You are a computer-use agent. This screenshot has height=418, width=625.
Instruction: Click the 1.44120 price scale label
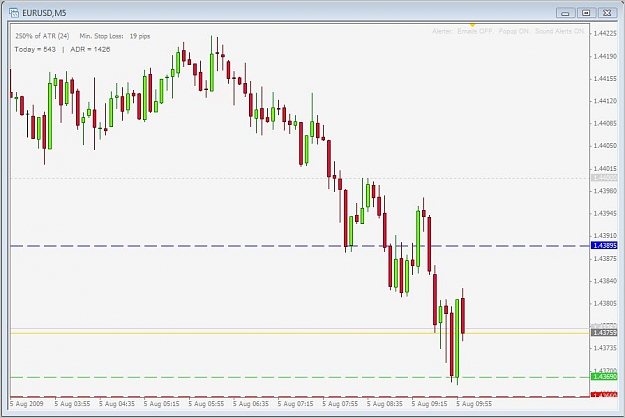point(605,101)
